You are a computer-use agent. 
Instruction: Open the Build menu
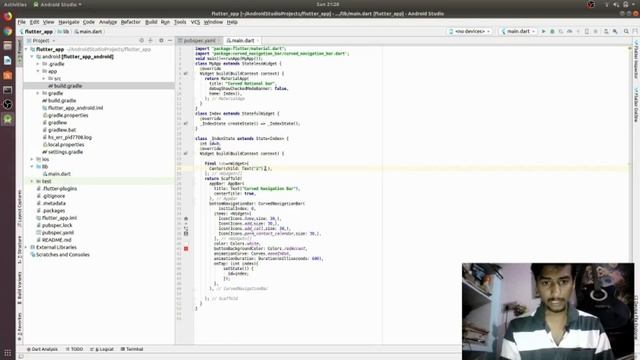151,22
